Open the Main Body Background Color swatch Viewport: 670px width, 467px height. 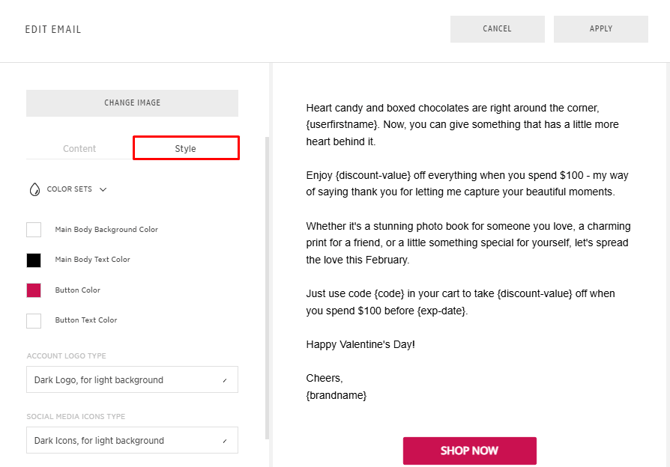[34, 230]
